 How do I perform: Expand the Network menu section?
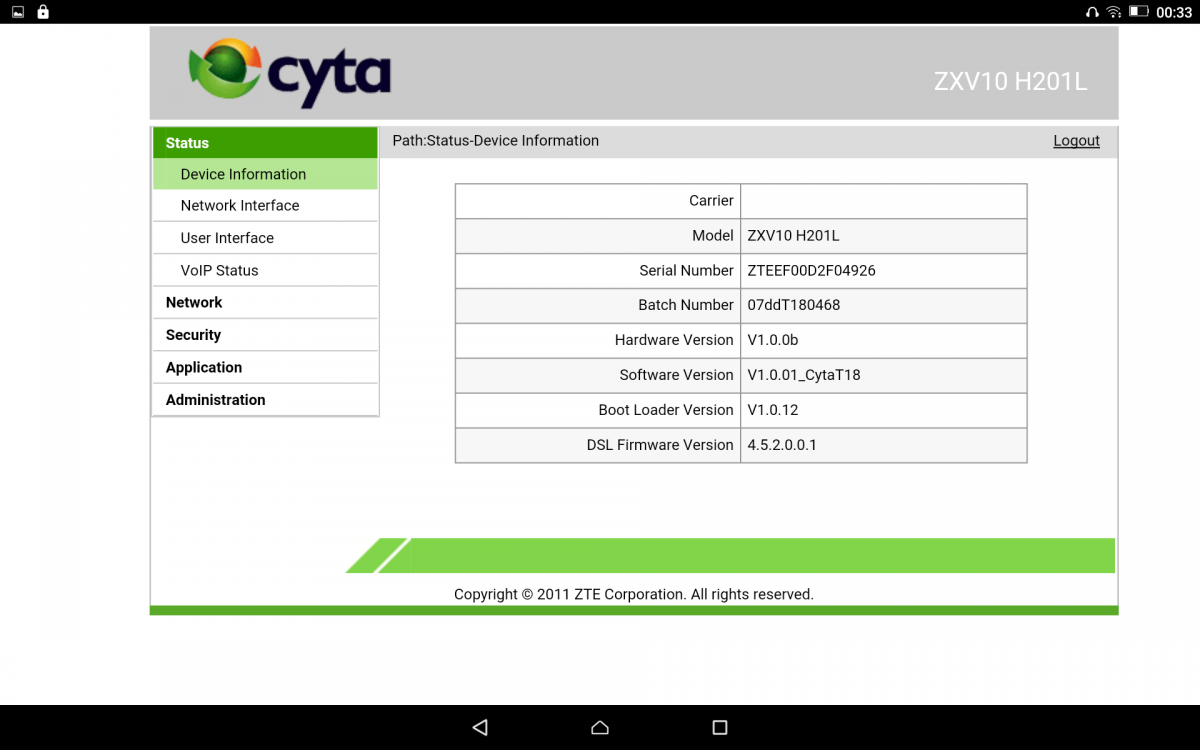pos(265,302)
